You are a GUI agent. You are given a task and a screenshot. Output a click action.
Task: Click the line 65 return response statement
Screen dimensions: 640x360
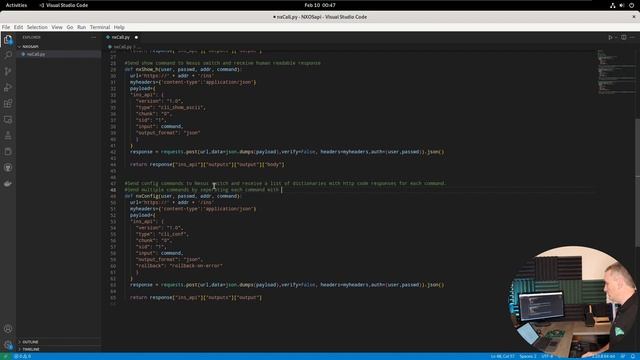196,298
